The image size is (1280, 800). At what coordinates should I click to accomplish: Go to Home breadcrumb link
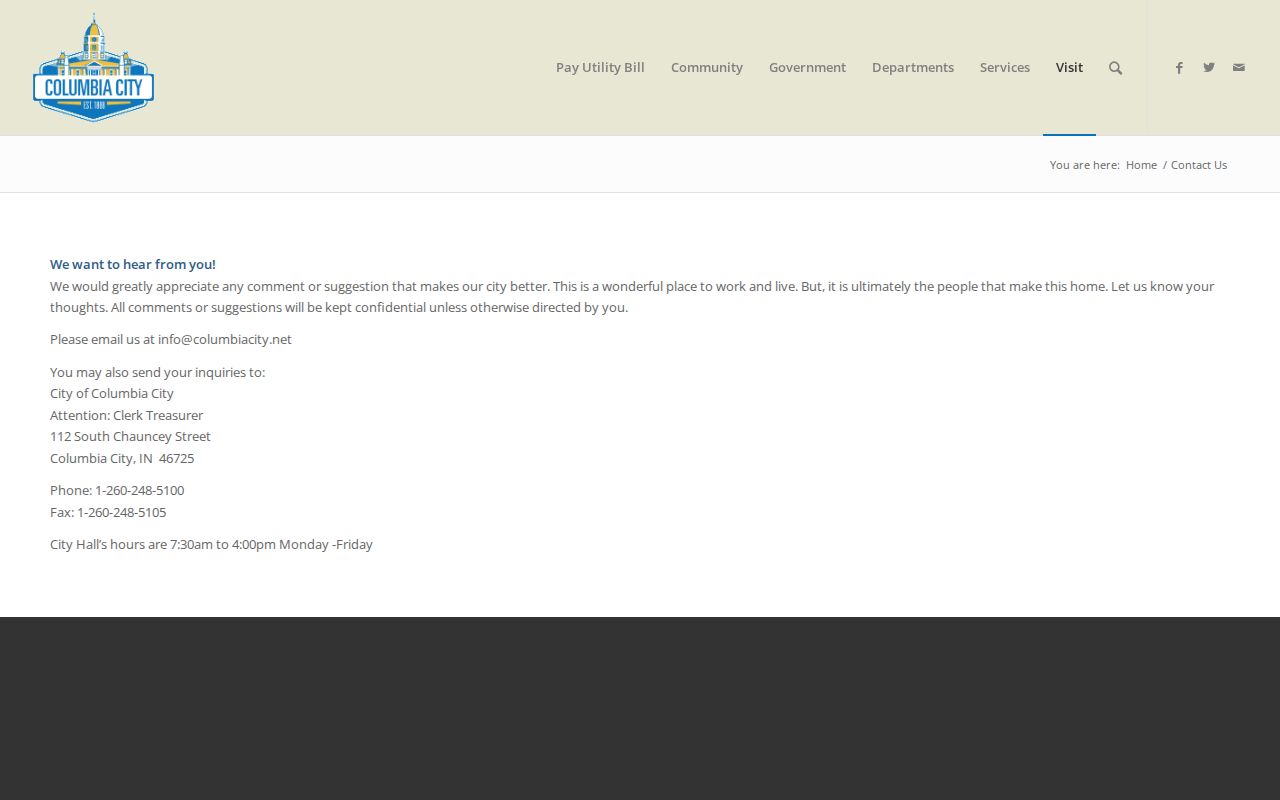[x=1141, y=165]
